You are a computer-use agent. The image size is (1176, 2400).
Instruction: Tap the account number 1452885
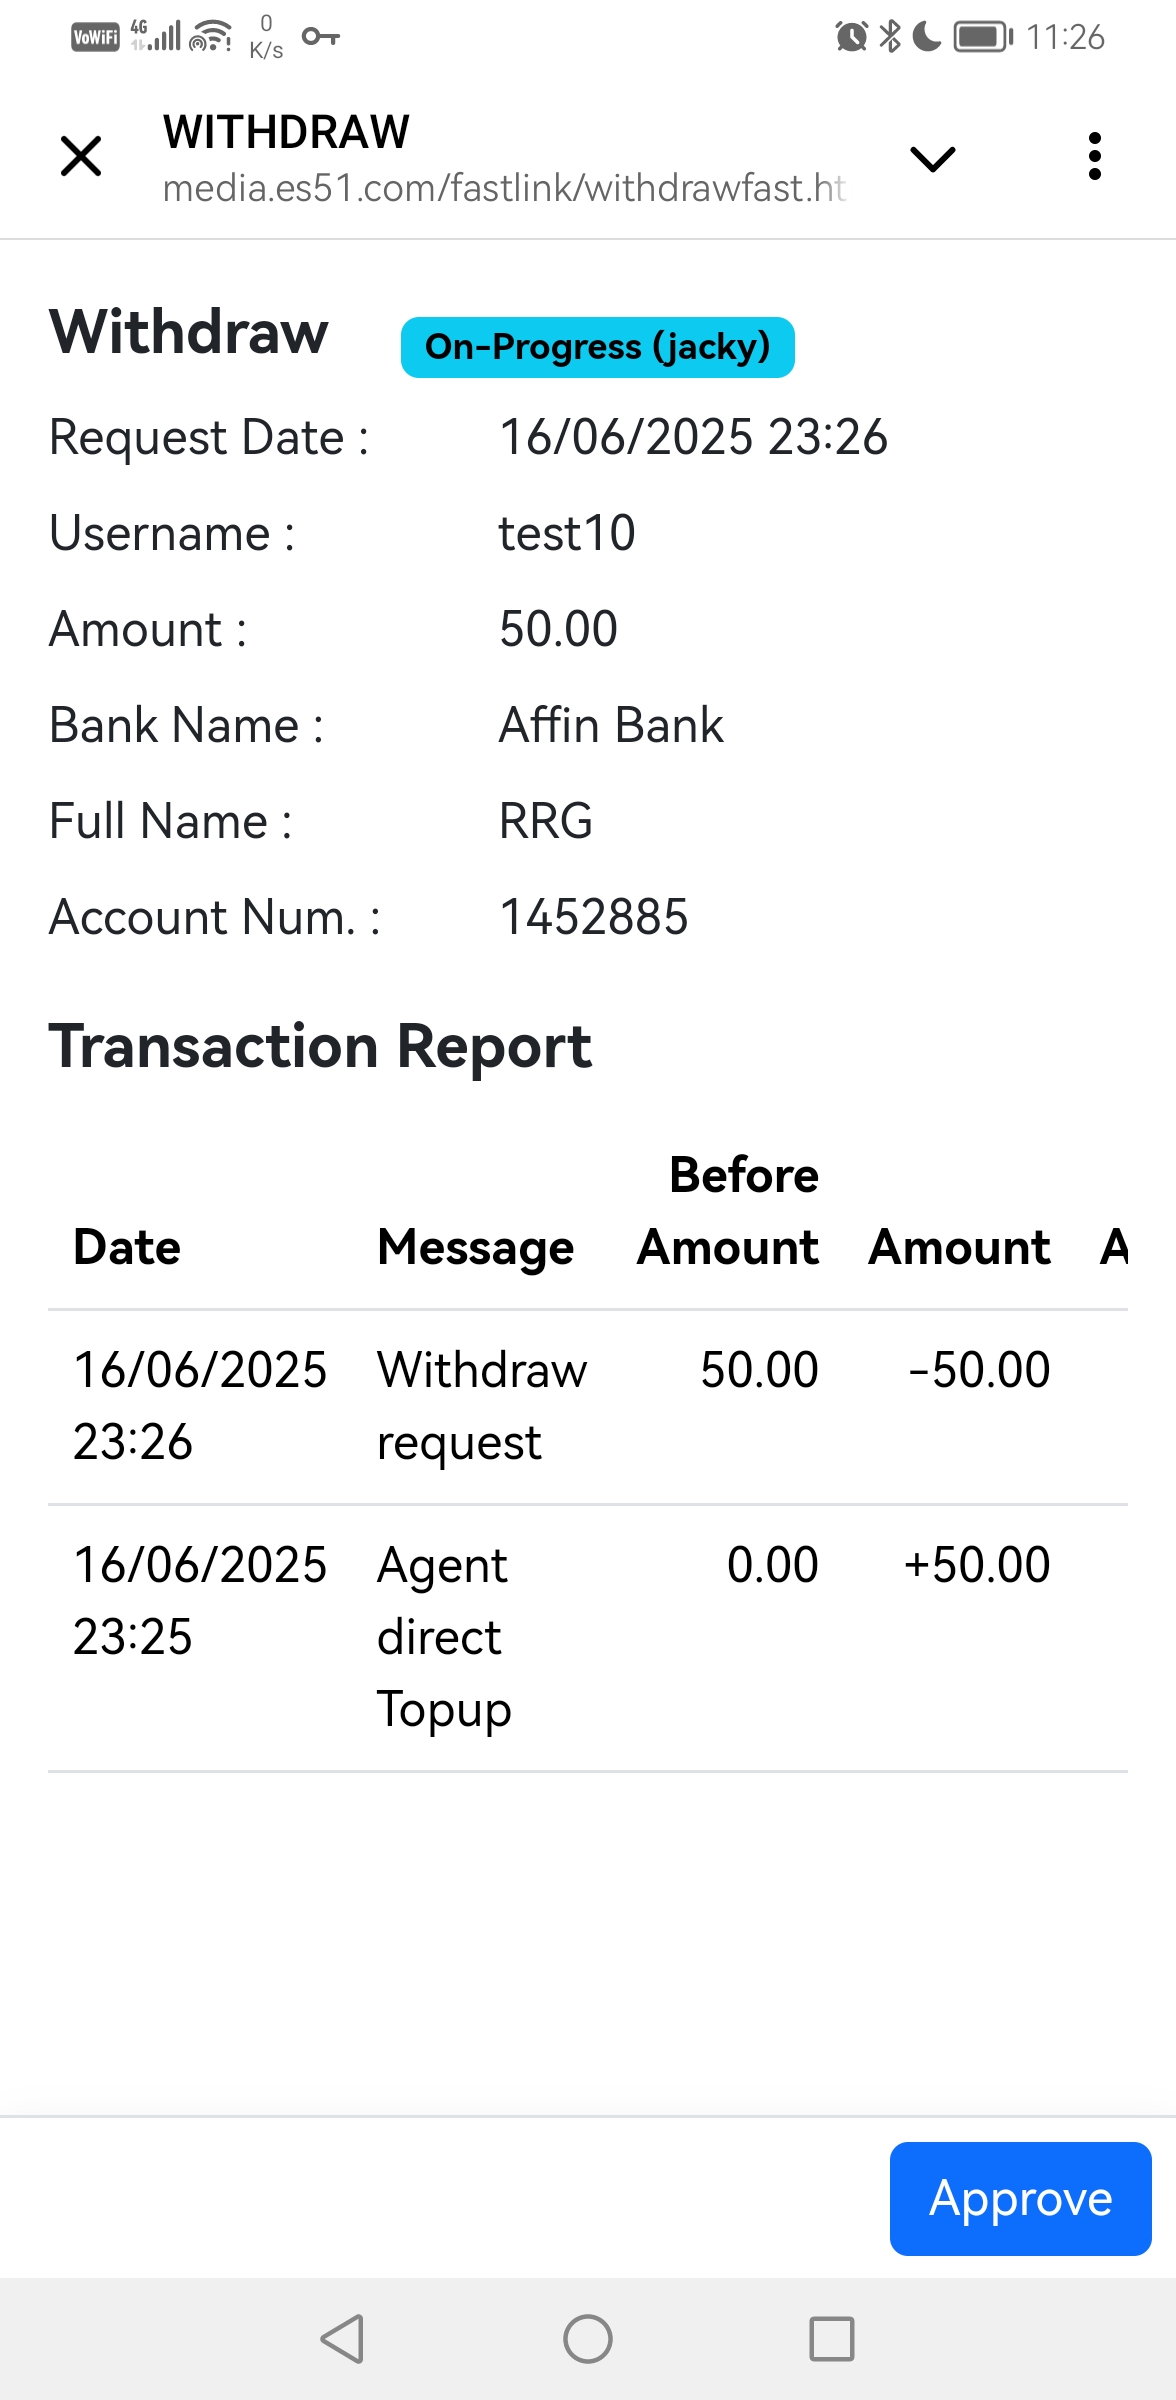[594, 917]
